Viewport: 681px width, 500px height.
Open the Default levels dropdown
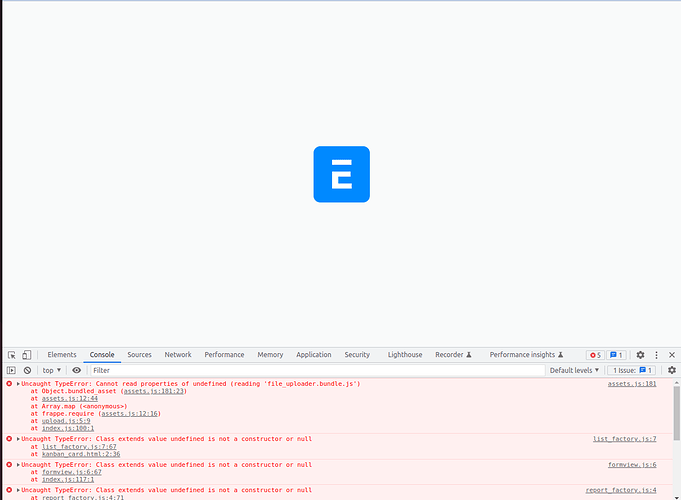pyautogui.click(x=574, y=371)
